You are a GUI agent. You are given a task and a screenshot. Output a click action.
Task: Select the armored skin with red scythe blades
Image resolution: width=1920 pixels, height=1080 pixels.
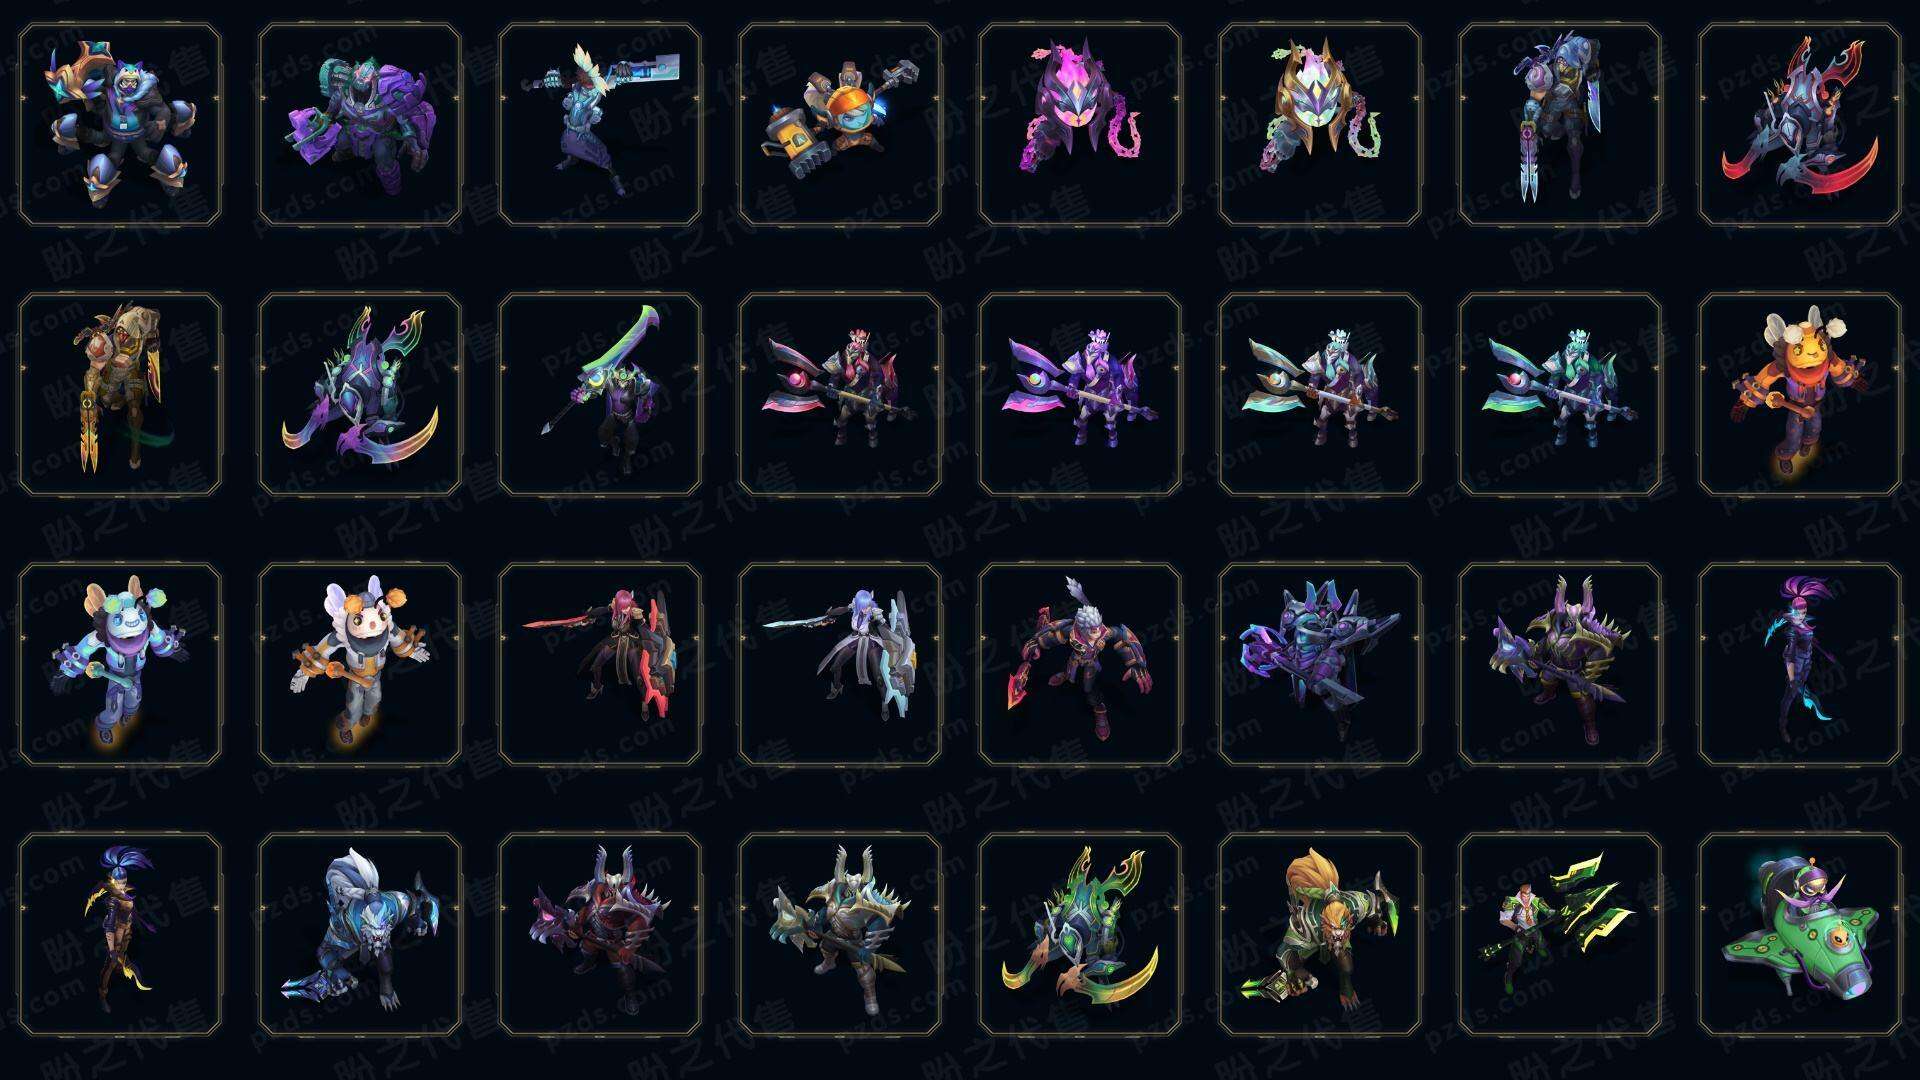[1800, 124]
